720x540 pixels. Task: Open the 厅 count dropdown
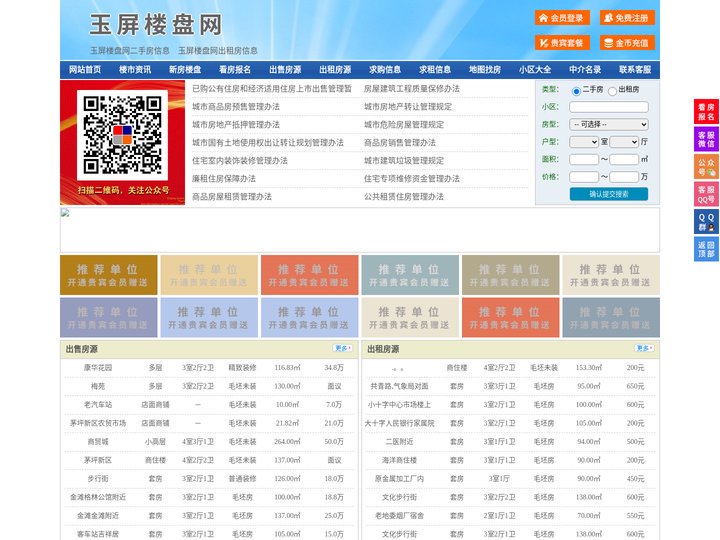624,142
